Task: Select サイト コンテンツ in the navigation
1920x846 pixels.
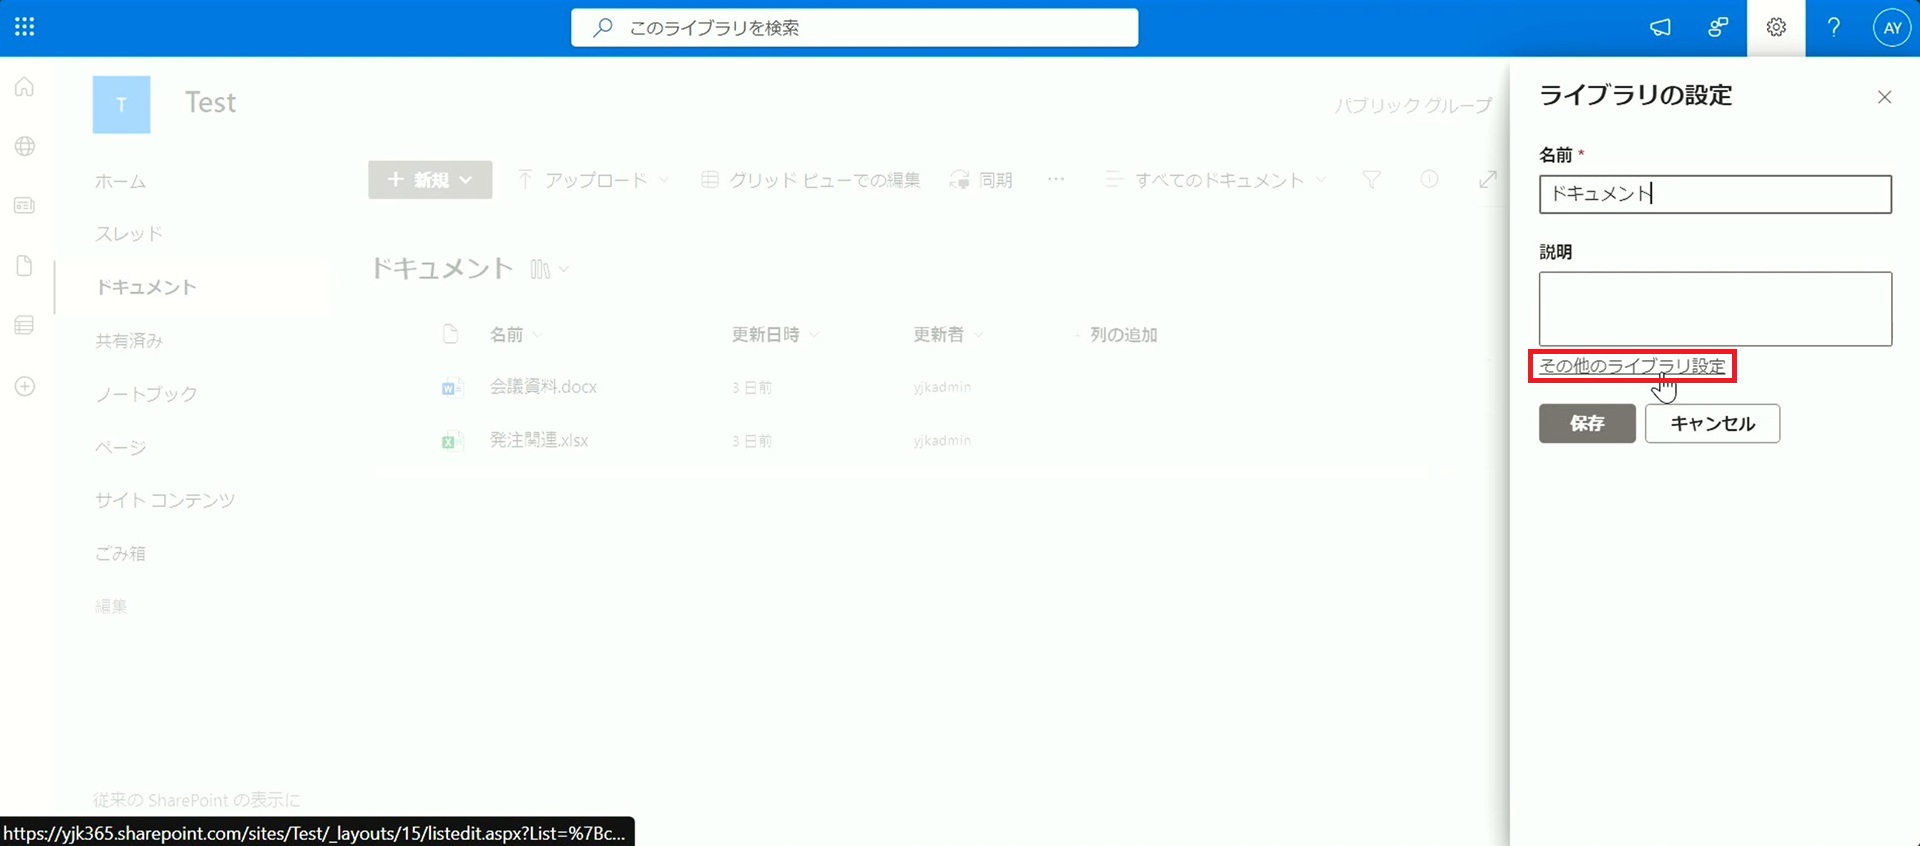Action: point(165,500)
